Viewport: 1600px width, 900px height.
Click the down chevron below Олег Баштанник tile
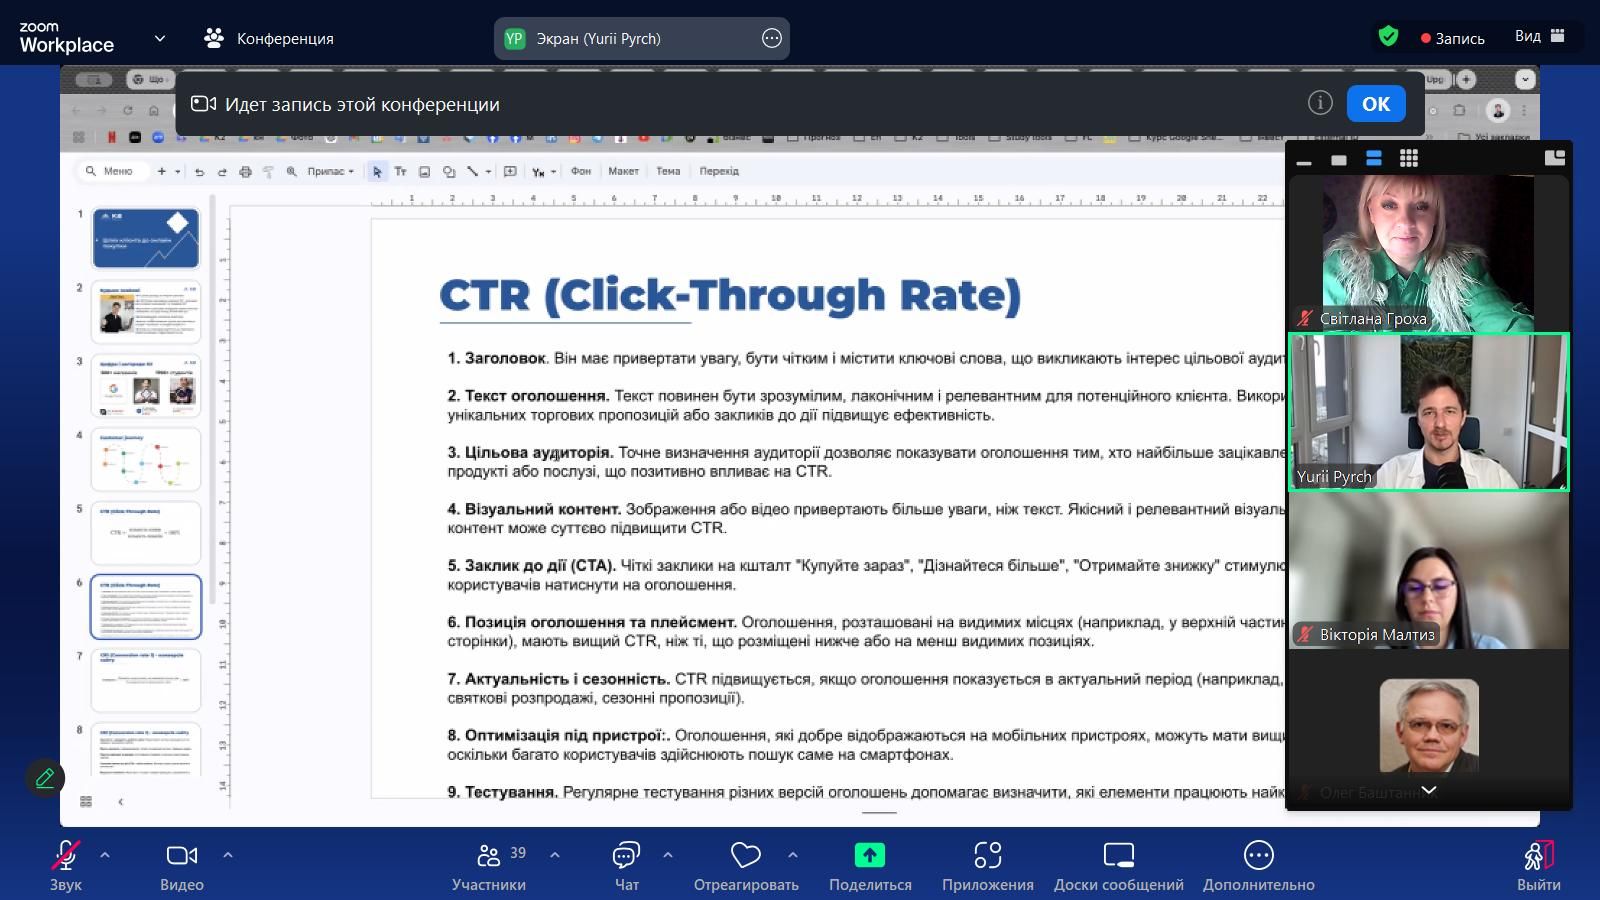click(1429, 790)
